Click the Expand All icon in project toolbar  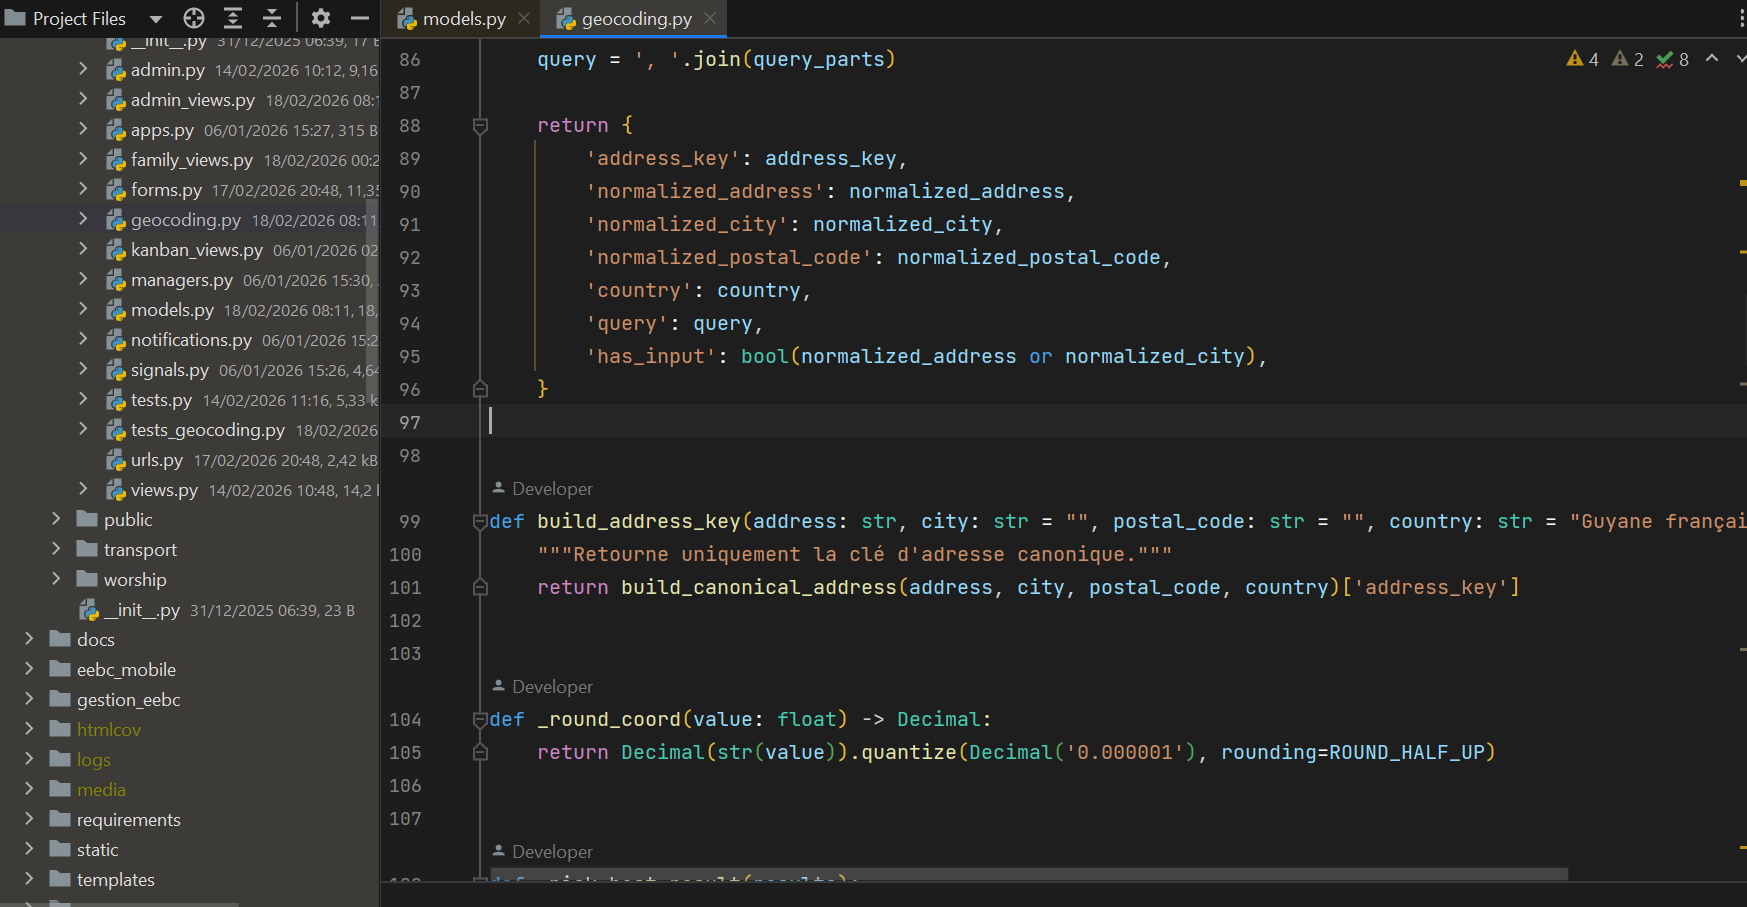click(x=233, y=18)
